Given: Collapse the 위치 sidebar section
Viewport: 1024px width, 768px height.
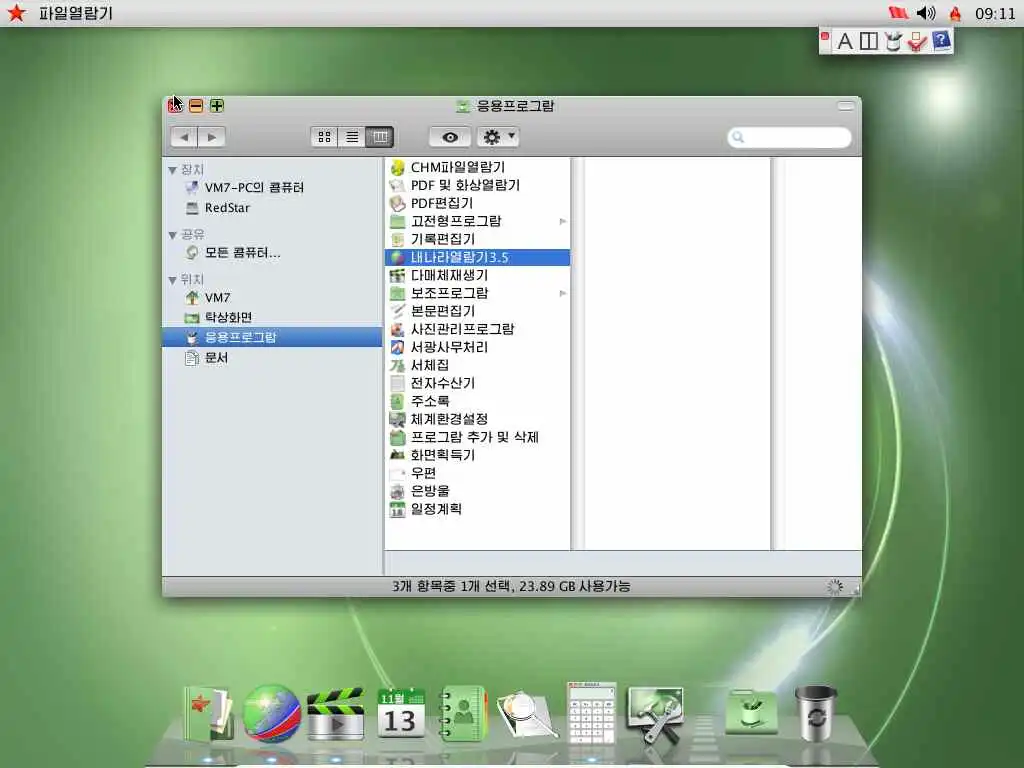Looking at the screenshot, I should pos(172,280).
